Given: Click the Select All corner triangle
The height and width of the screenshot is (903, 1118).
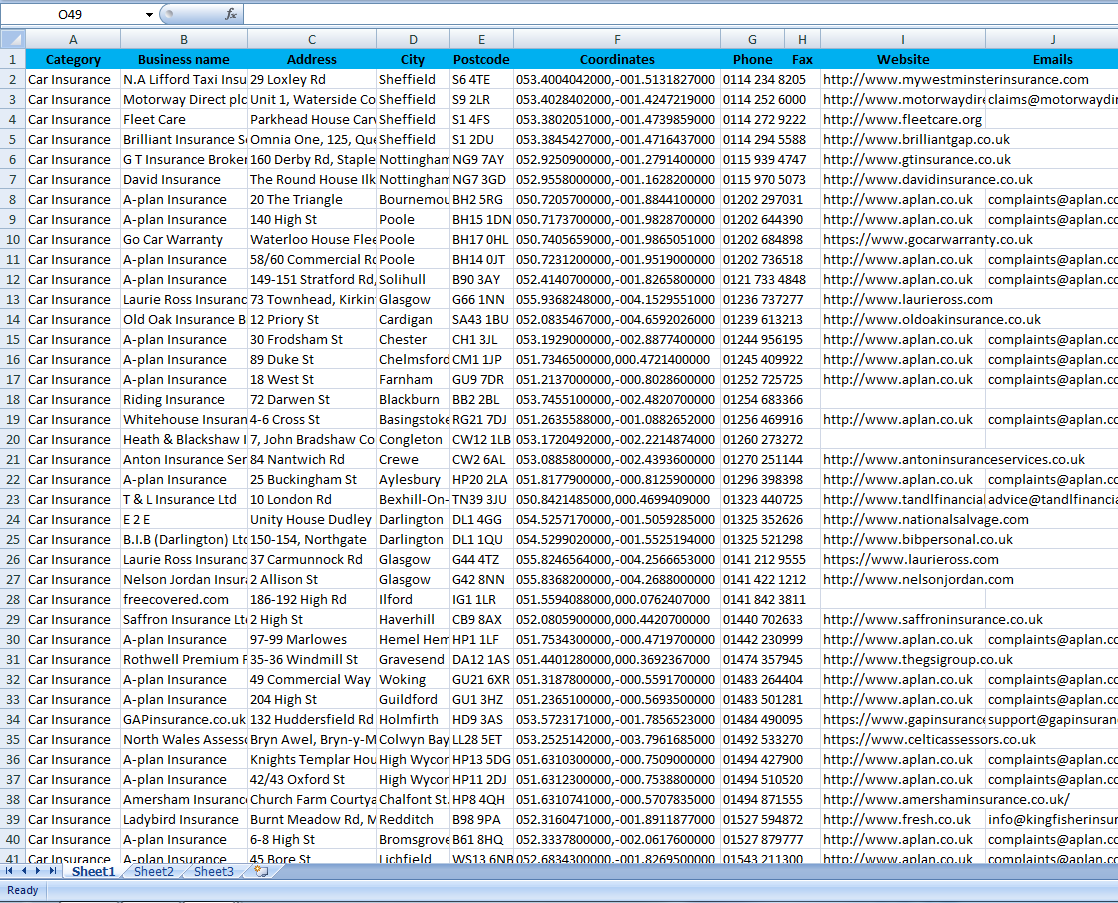Looking at the screenshot, I should [x=13, y=39].
